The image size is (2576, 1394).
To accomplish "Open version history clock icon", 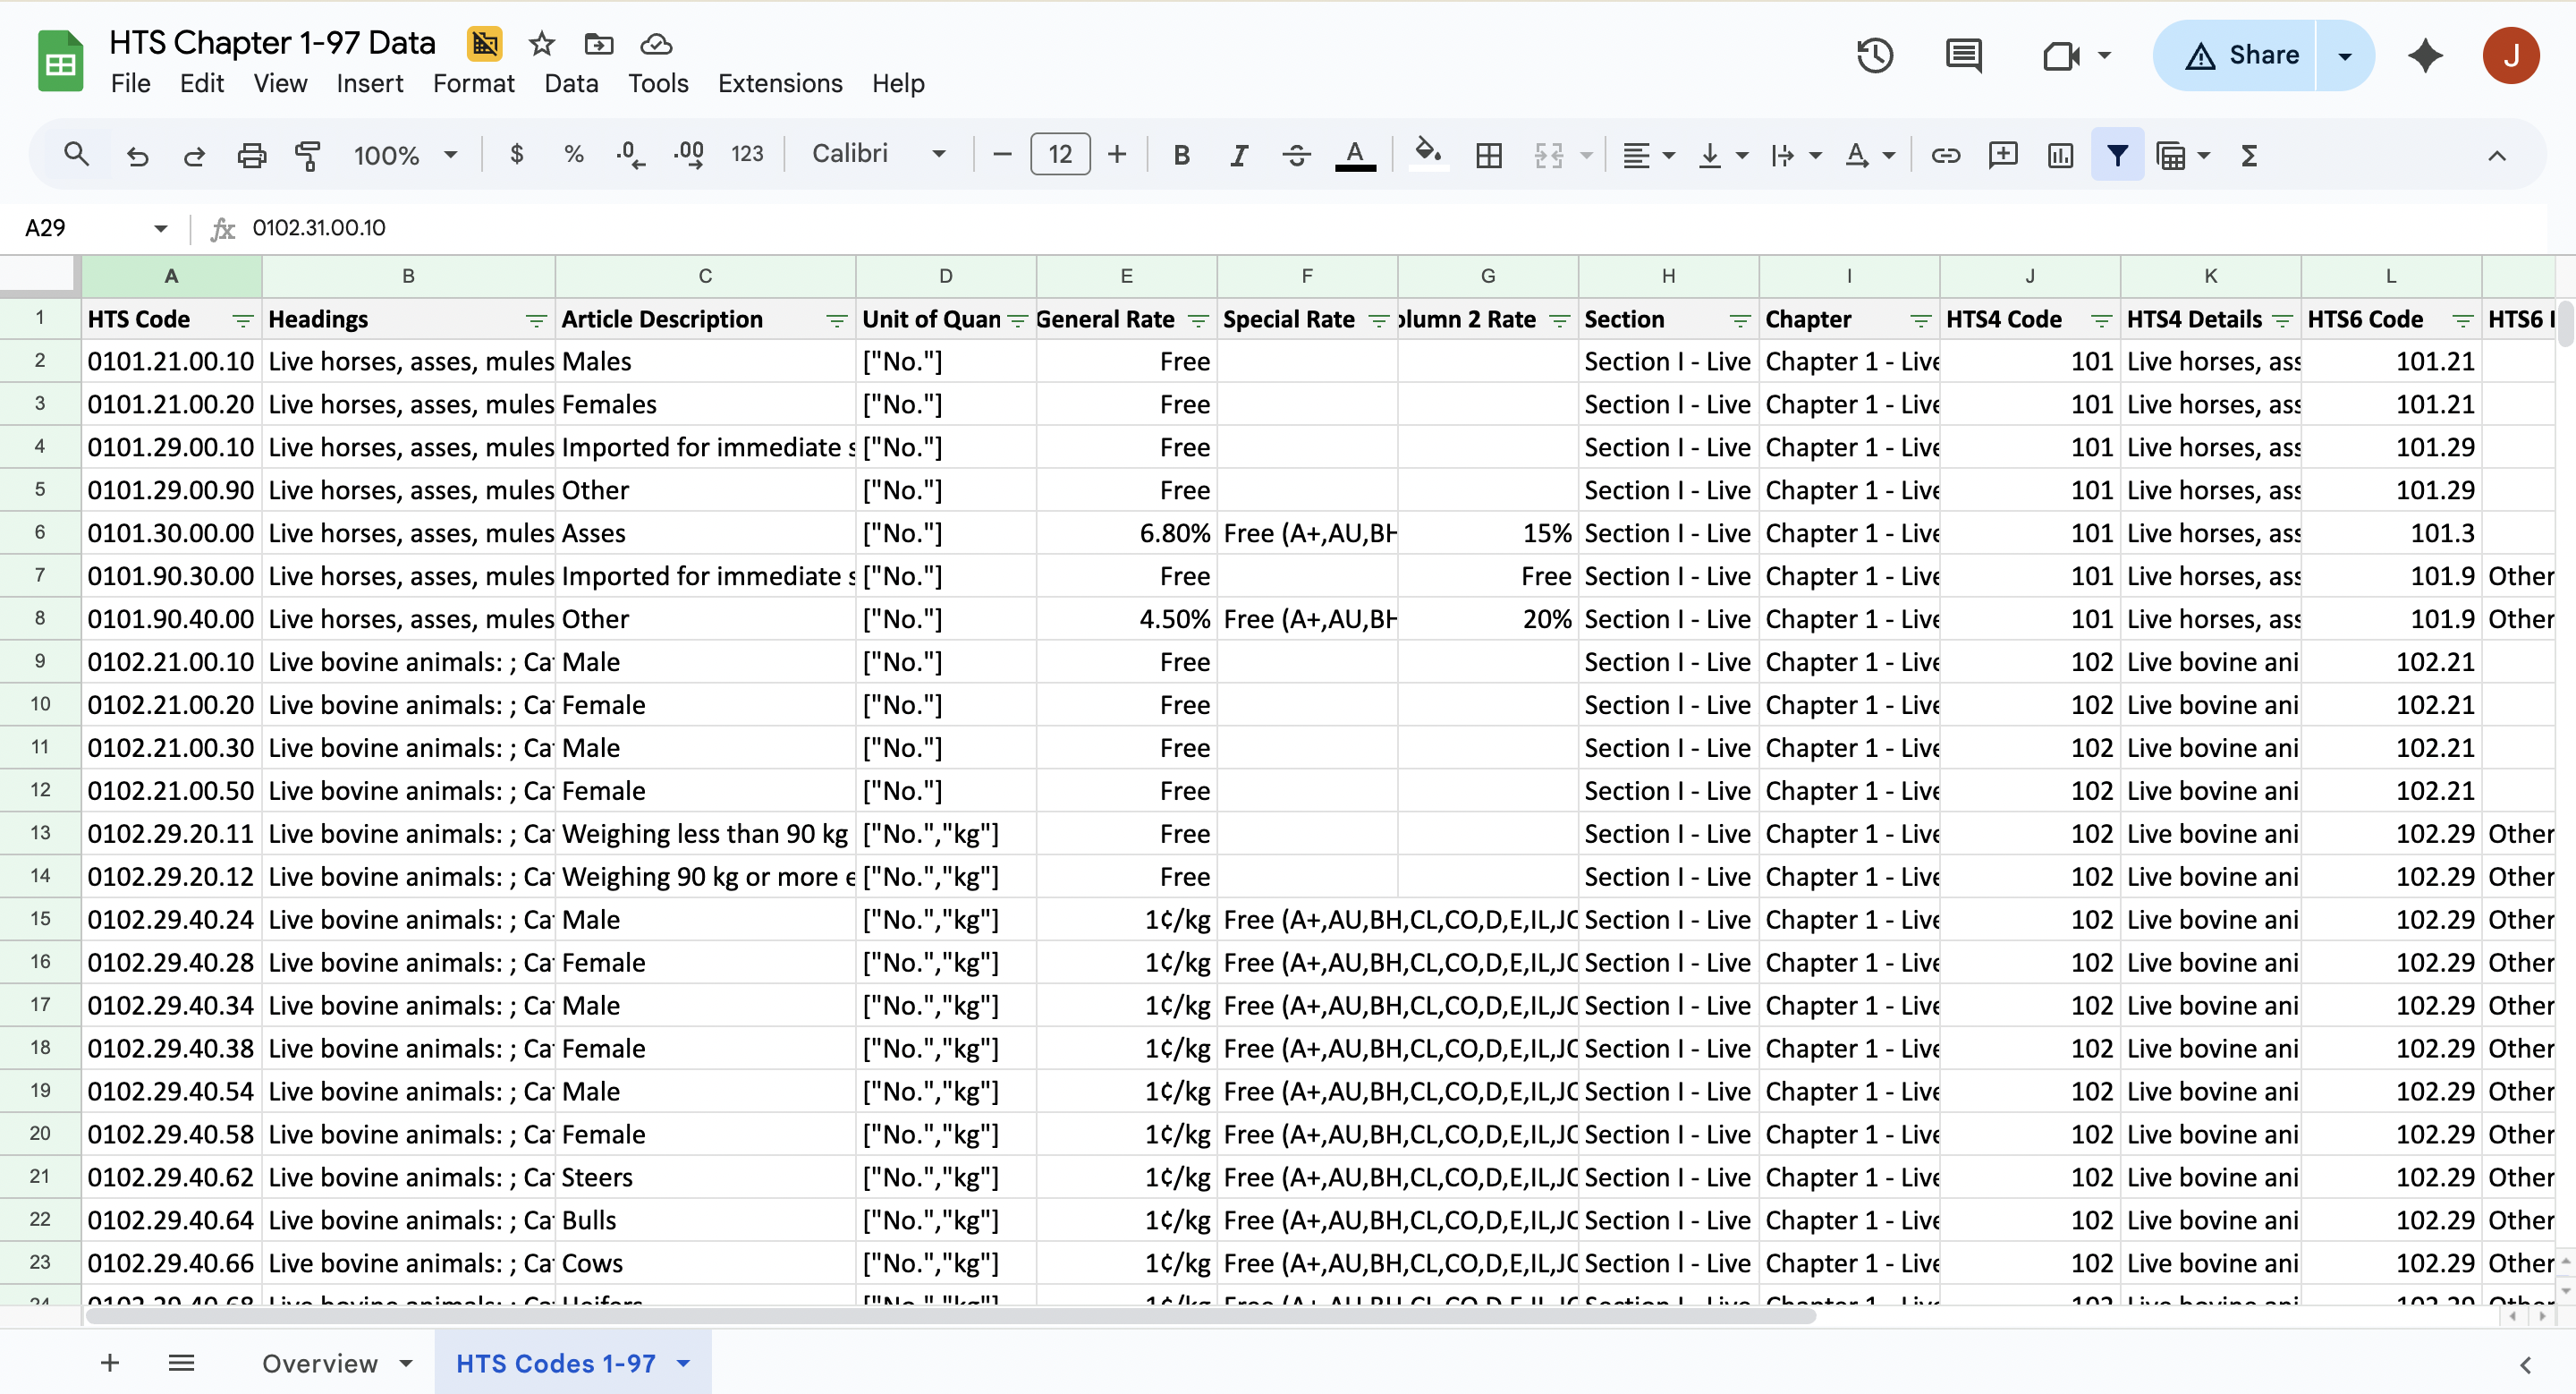I will coord(1874,55).
